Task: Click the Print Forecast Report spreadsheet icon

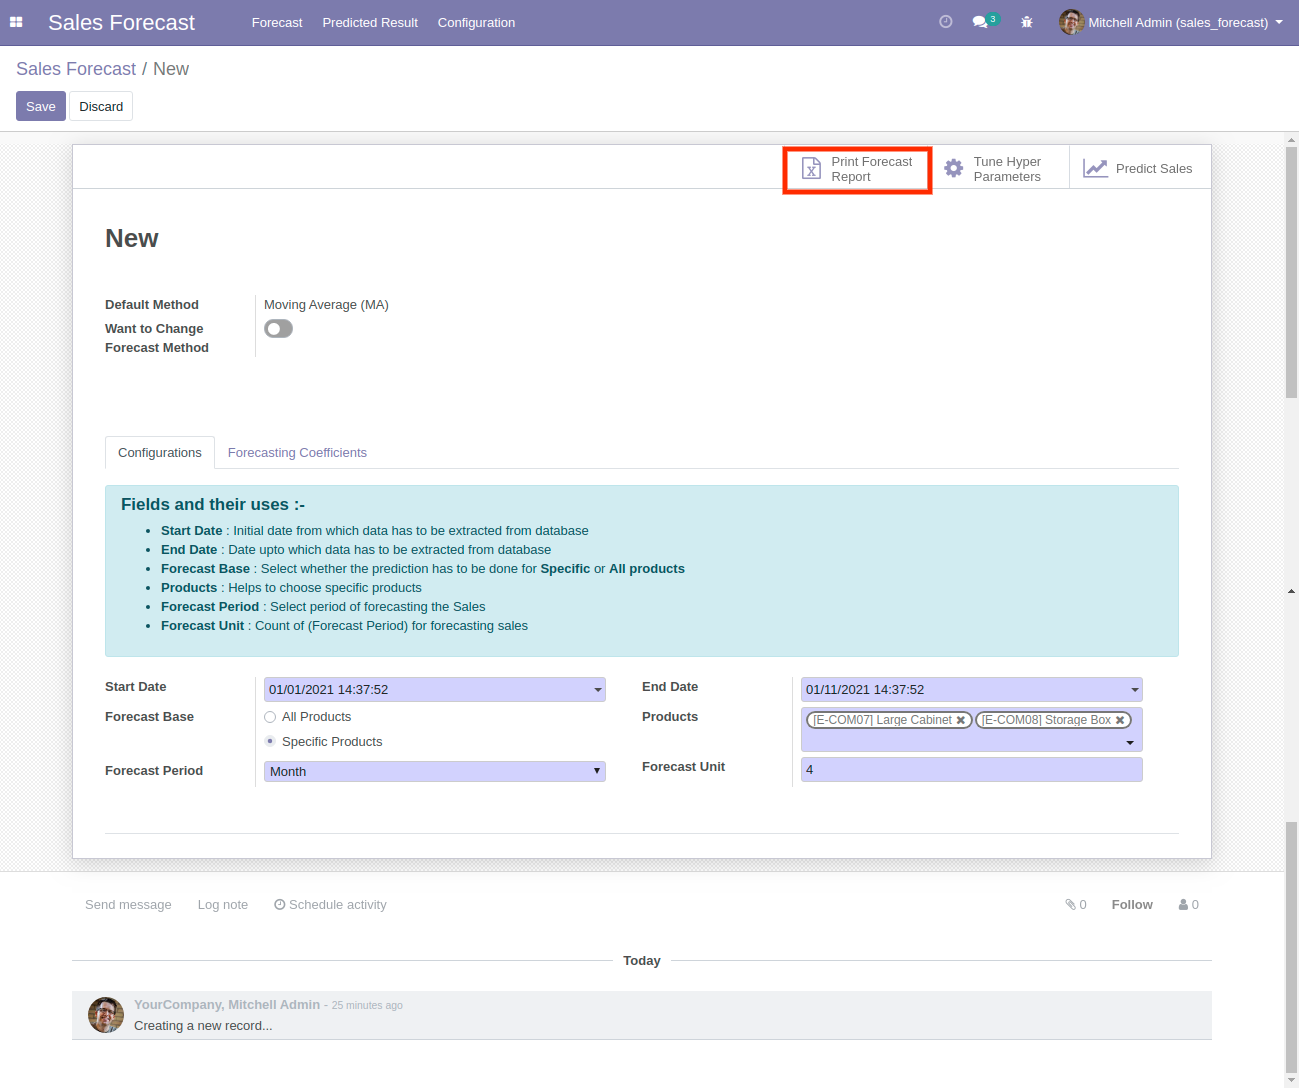Action: pyautogui.click(x=811, y=169)
